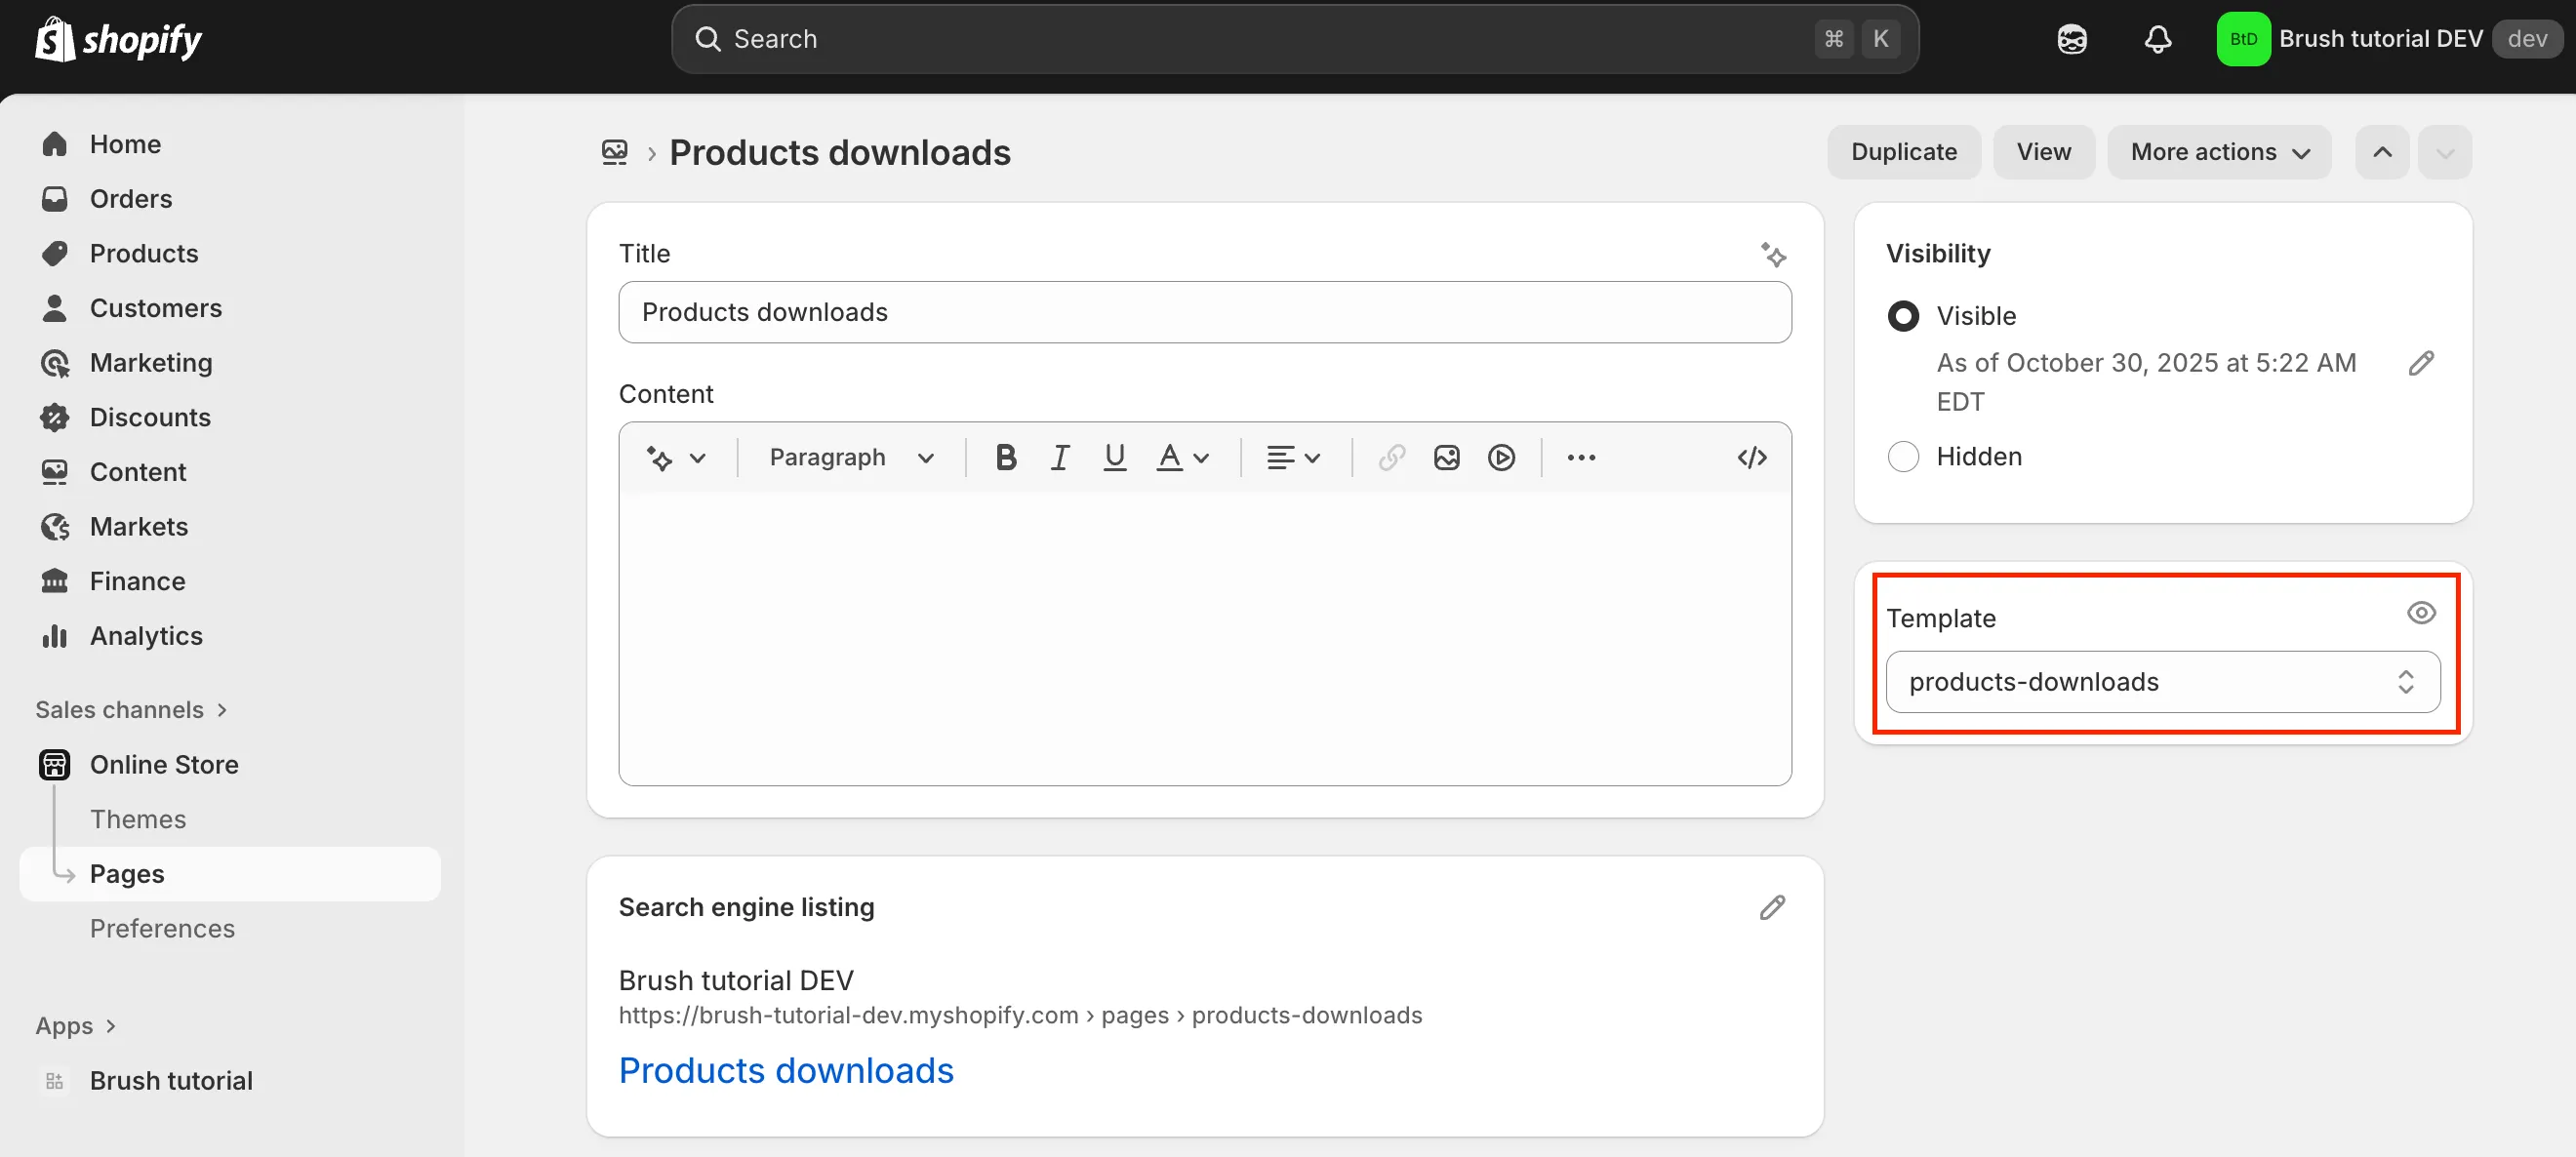Open AI assist sparkle icon near Title

1773,255
